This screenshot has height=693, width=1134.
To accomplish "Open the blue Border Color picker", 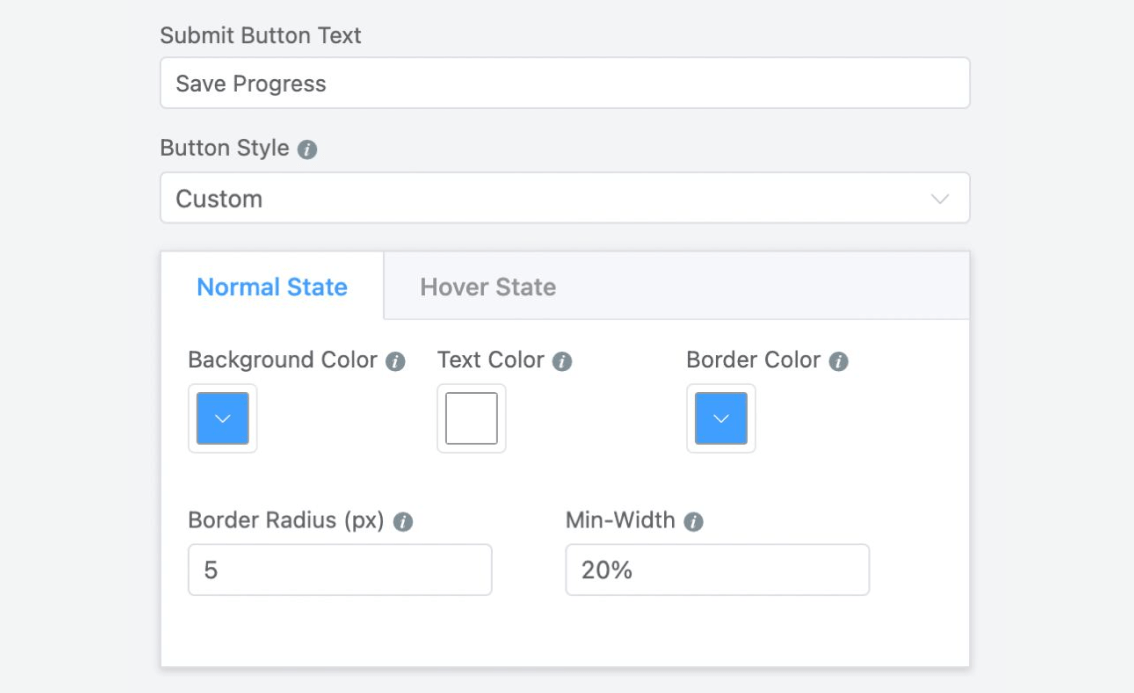I will [x=721, y=418].
